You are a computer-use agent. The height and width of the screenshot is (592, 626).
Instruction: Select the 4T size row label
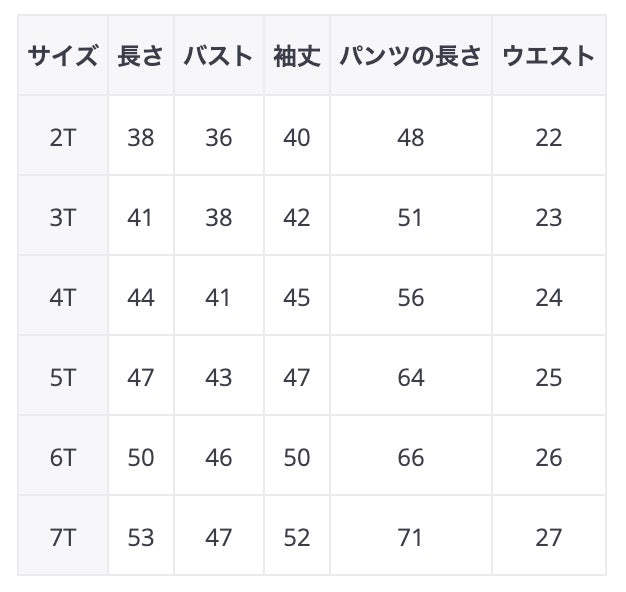(x=63, y=297)
